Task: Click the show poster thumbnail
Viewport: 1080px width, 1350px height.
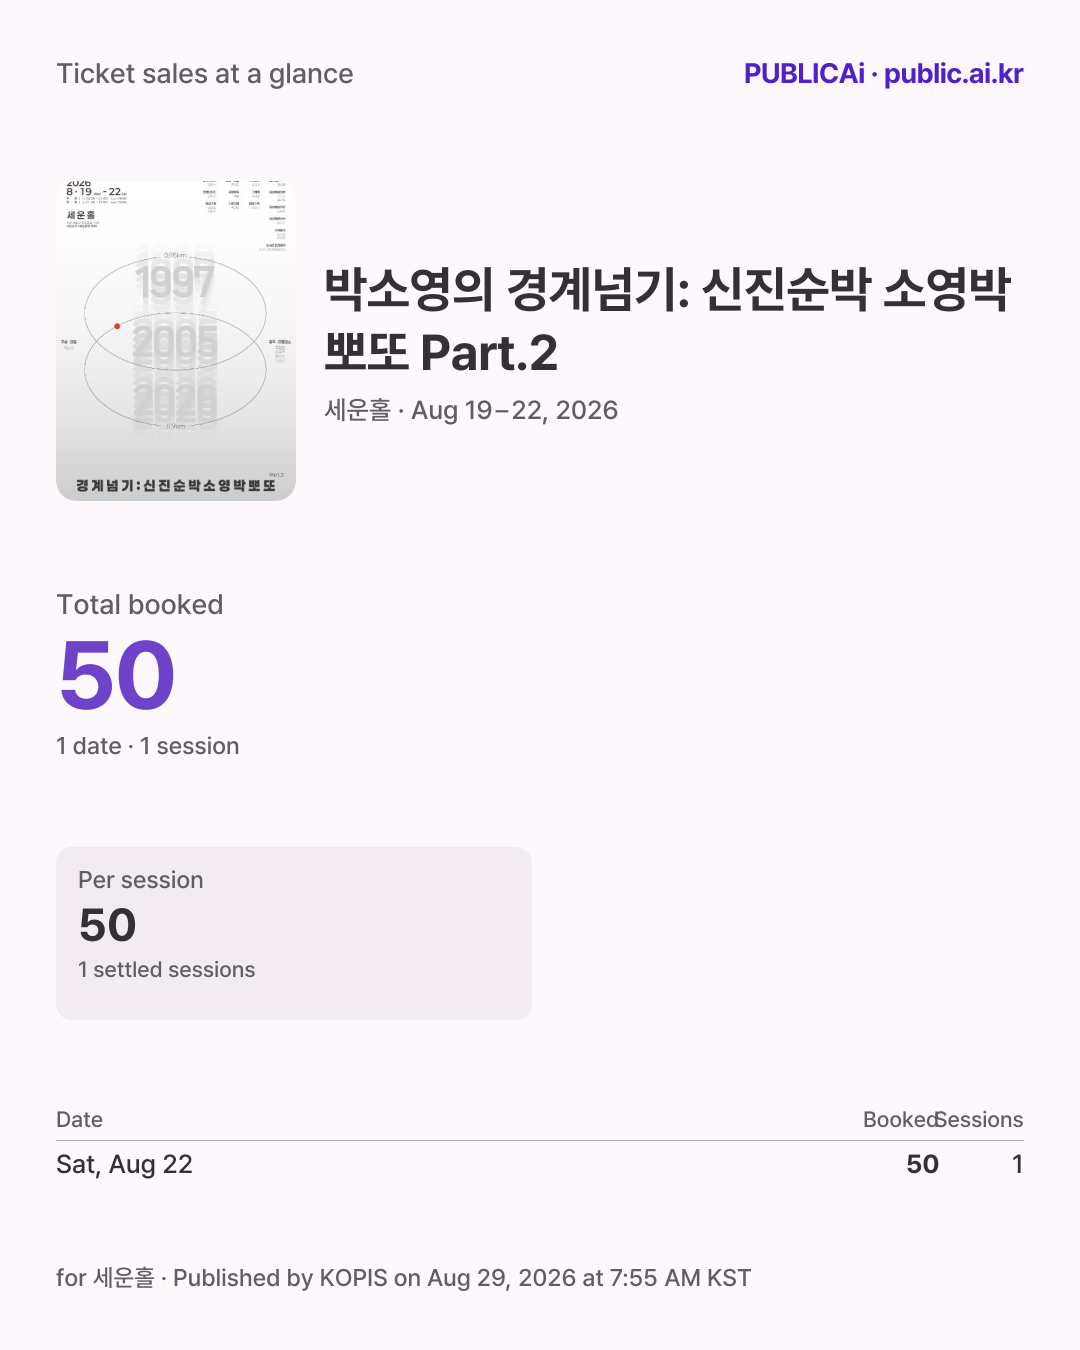Action: click(x=176, y=341)
